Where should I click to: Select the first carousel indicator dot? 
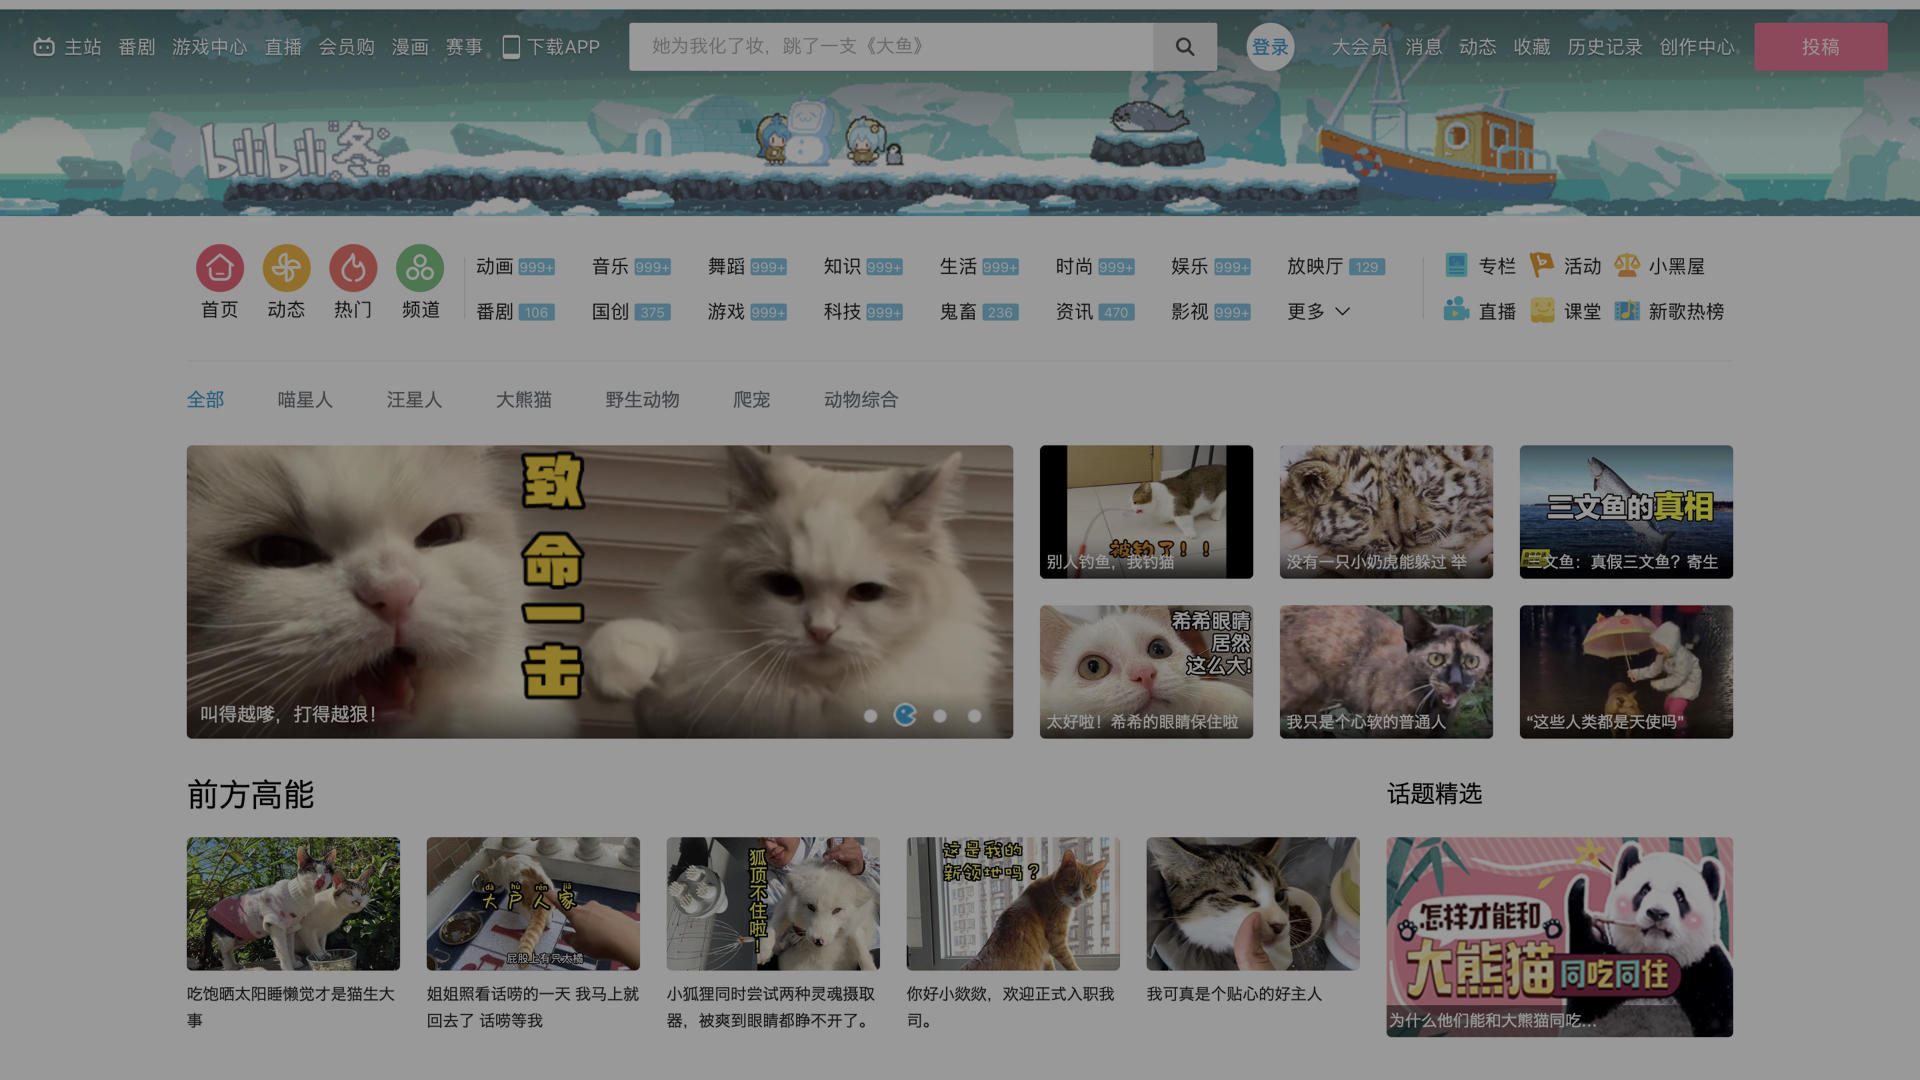(x=870, y=716)
